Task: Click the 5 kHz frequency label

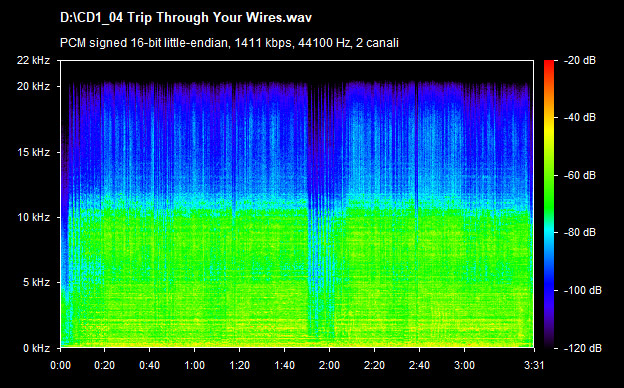Action: point(36,283)
